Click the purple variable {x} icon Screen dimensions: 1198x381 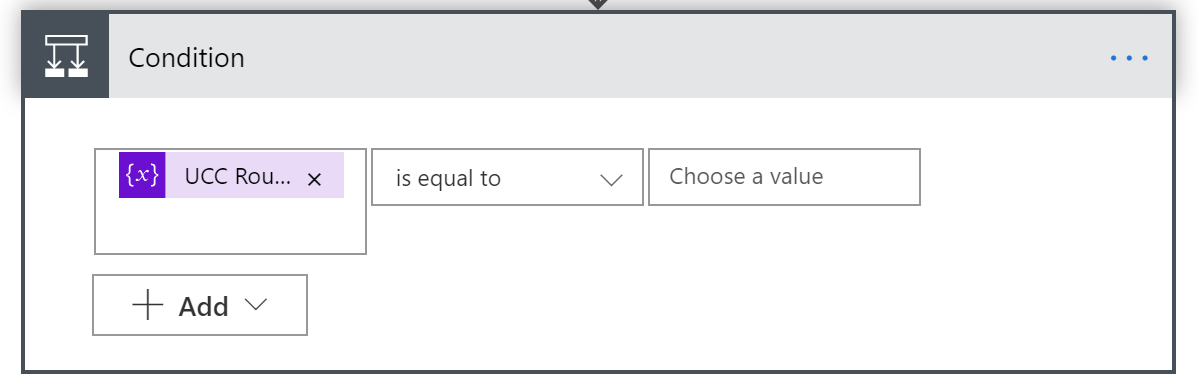142,175
